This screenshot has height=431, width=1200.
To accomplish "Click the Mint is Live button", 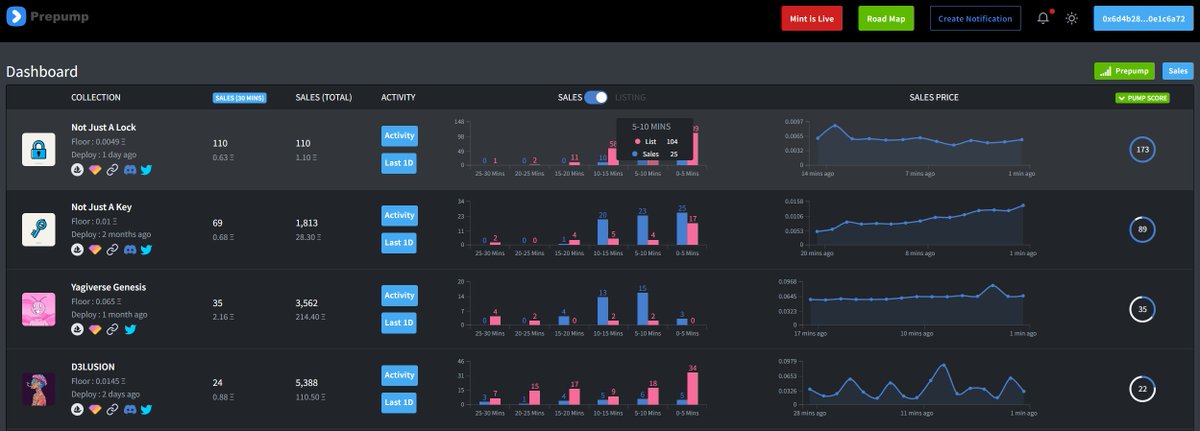I will [812, 18].
